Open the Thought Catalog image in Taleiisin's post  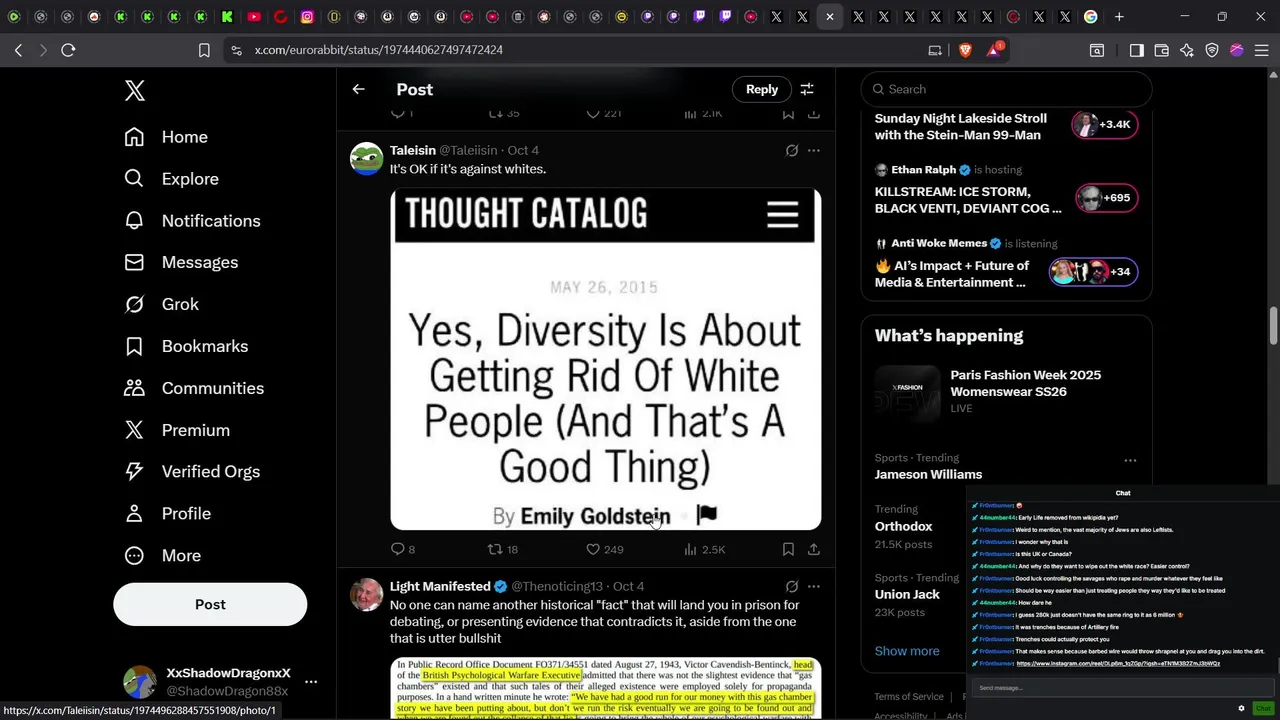[x=605, y=359]
